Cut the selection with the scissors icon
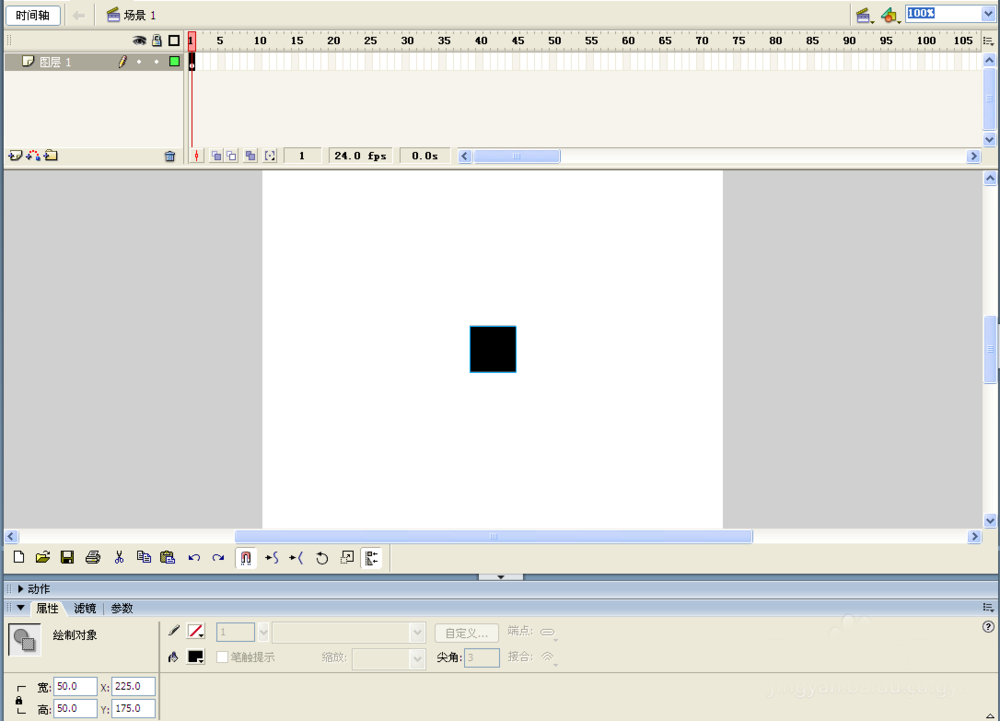The width and height of the screenshot is (1000, 721). [x=119, y=557]
